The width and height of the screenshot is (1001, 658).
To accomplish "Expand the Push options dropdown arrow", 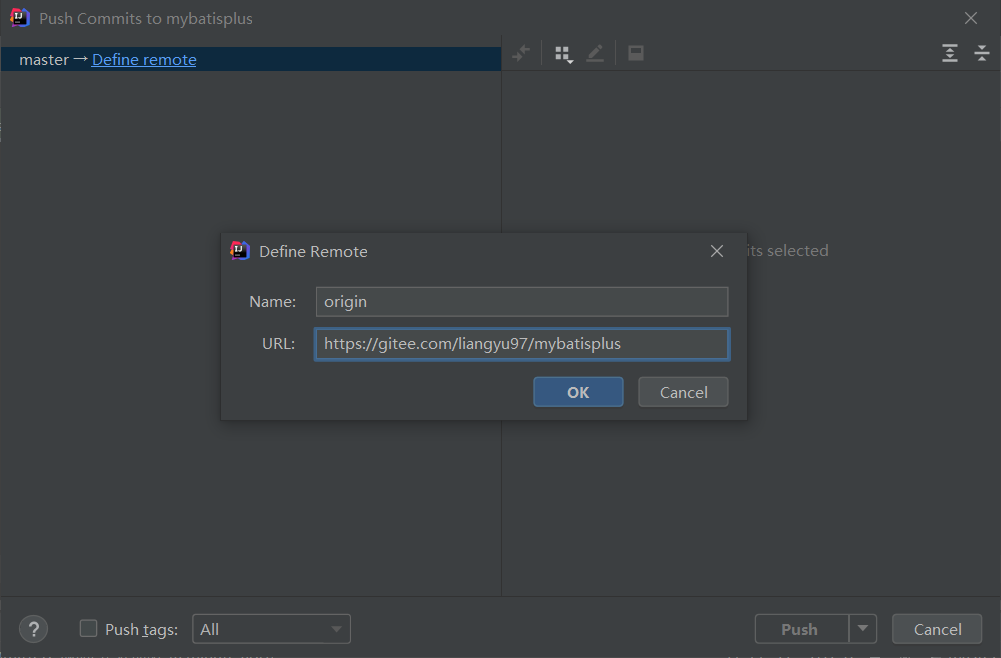I will (x=862, y=629).
